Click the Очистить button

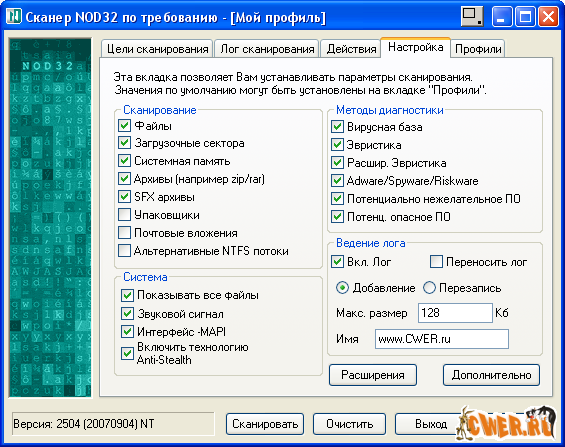click(350, 424)
